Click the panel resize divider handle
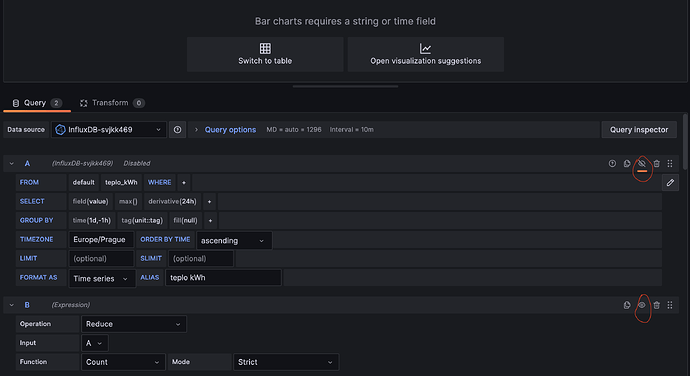Viewport: 690px width, 376px height. point(345,86)
